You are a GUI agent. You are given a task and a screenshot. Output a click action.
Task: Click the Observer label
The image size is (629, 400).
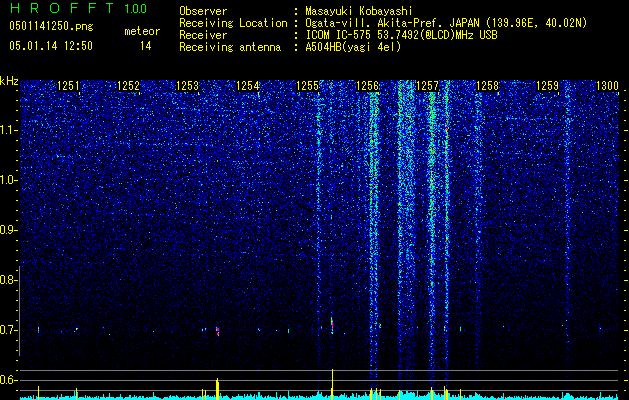[x=203, y=11]
